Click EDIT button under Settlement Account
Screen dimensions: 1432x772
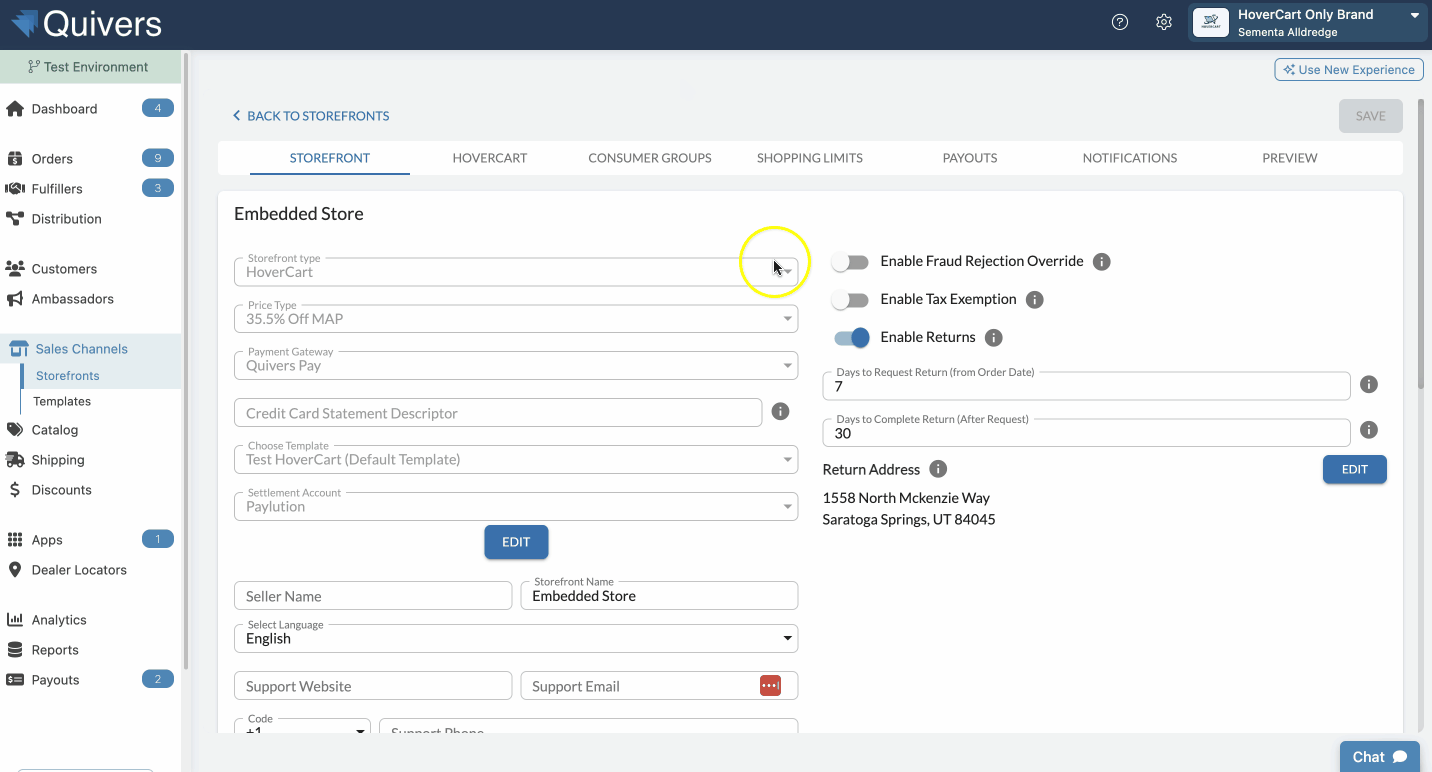pos(516,542)
